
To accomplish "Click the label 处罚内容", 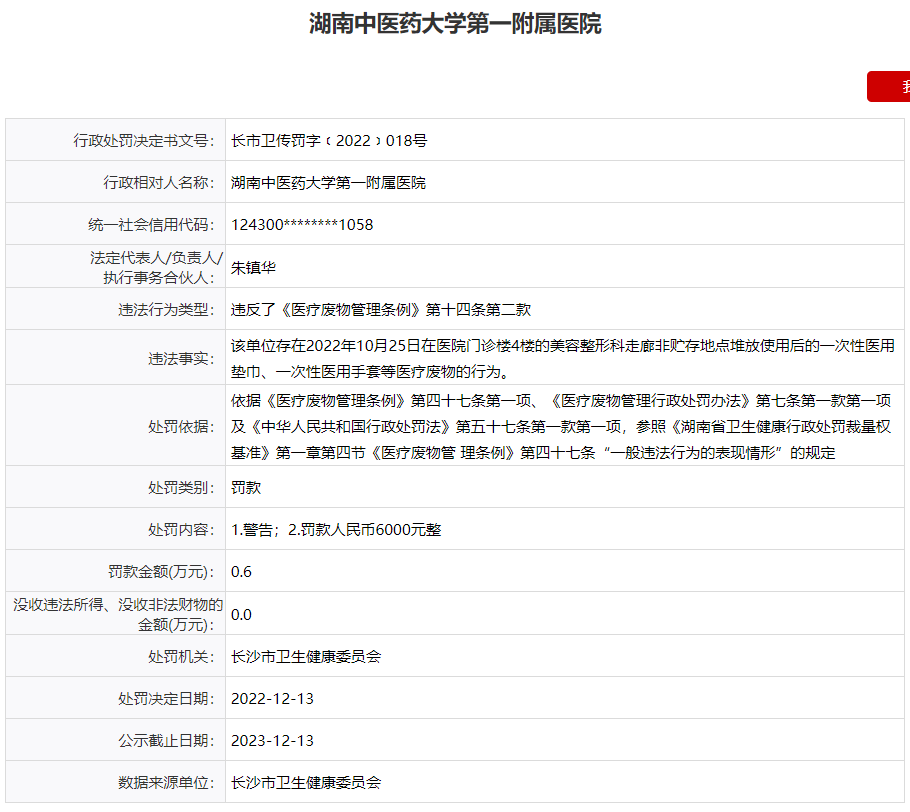I will (x=181, y=529).
